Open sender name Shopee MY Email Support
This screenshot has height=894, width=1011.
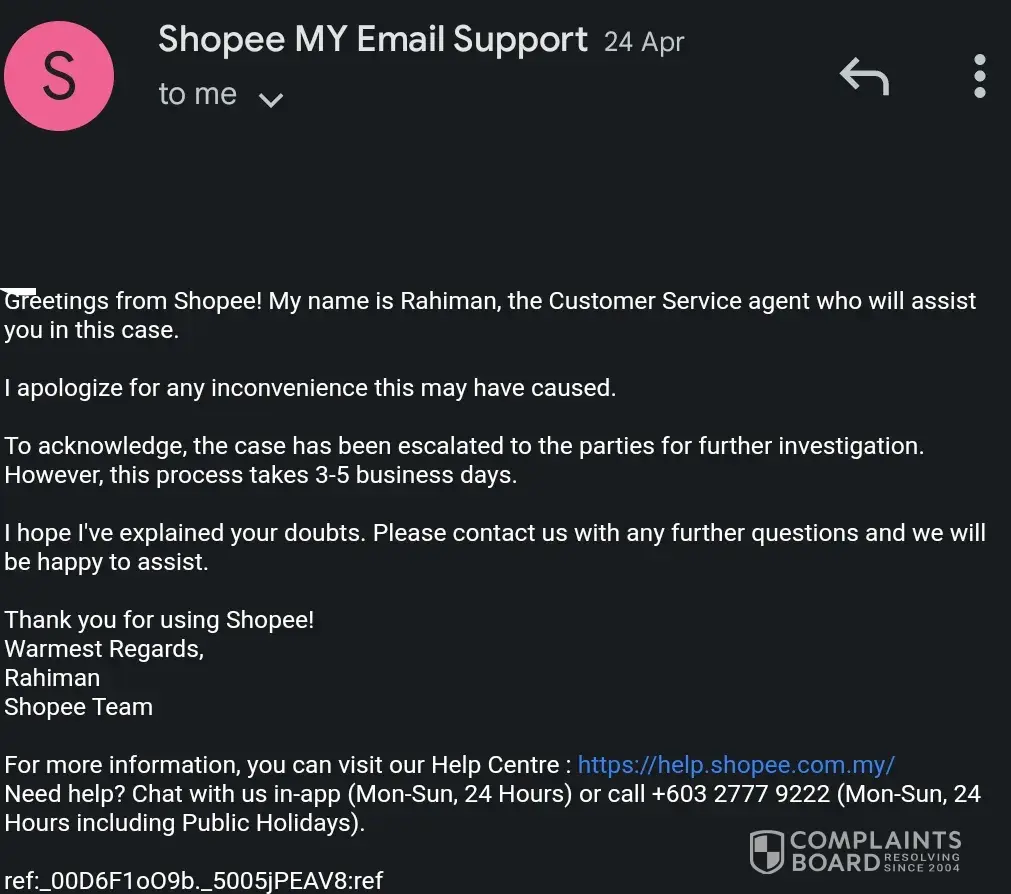click(x=372, y=40)
